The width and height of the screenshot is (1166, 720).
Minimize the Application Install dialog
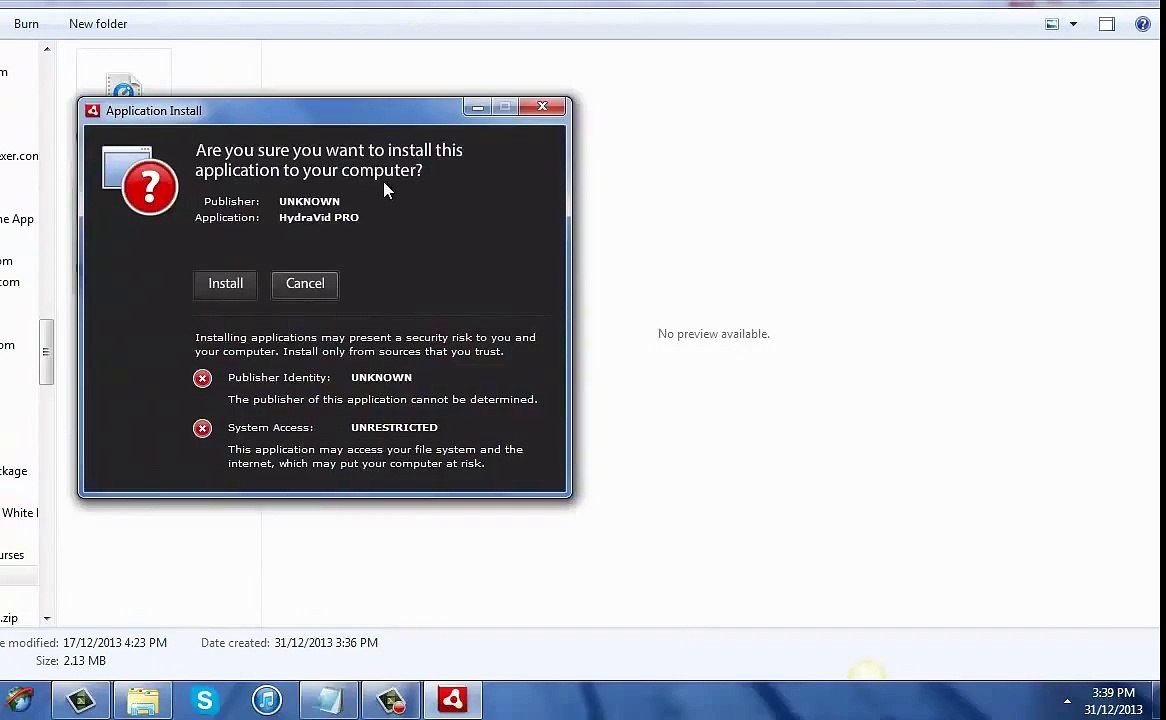point(477,107)
